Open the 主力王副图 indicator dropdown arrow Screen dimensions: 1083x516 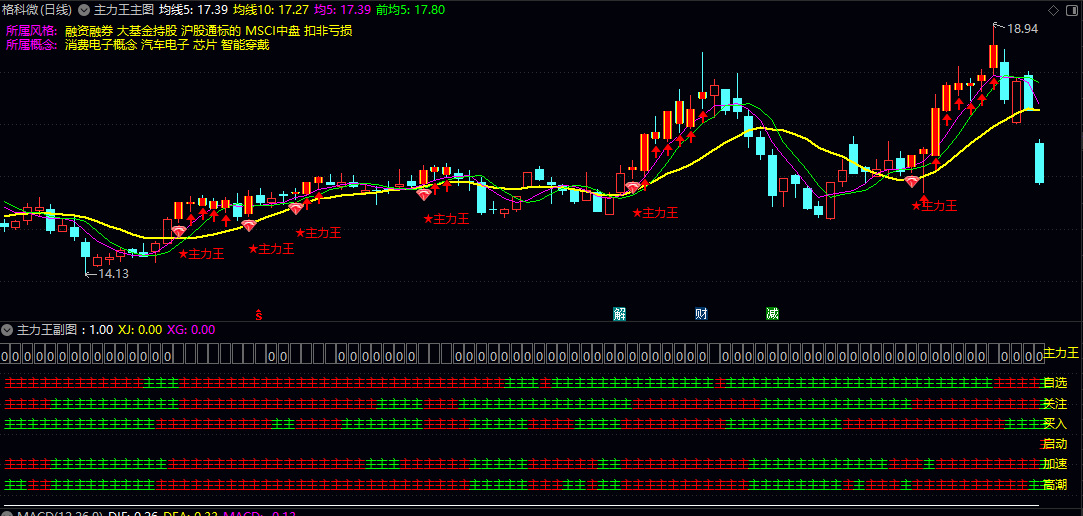8,329
